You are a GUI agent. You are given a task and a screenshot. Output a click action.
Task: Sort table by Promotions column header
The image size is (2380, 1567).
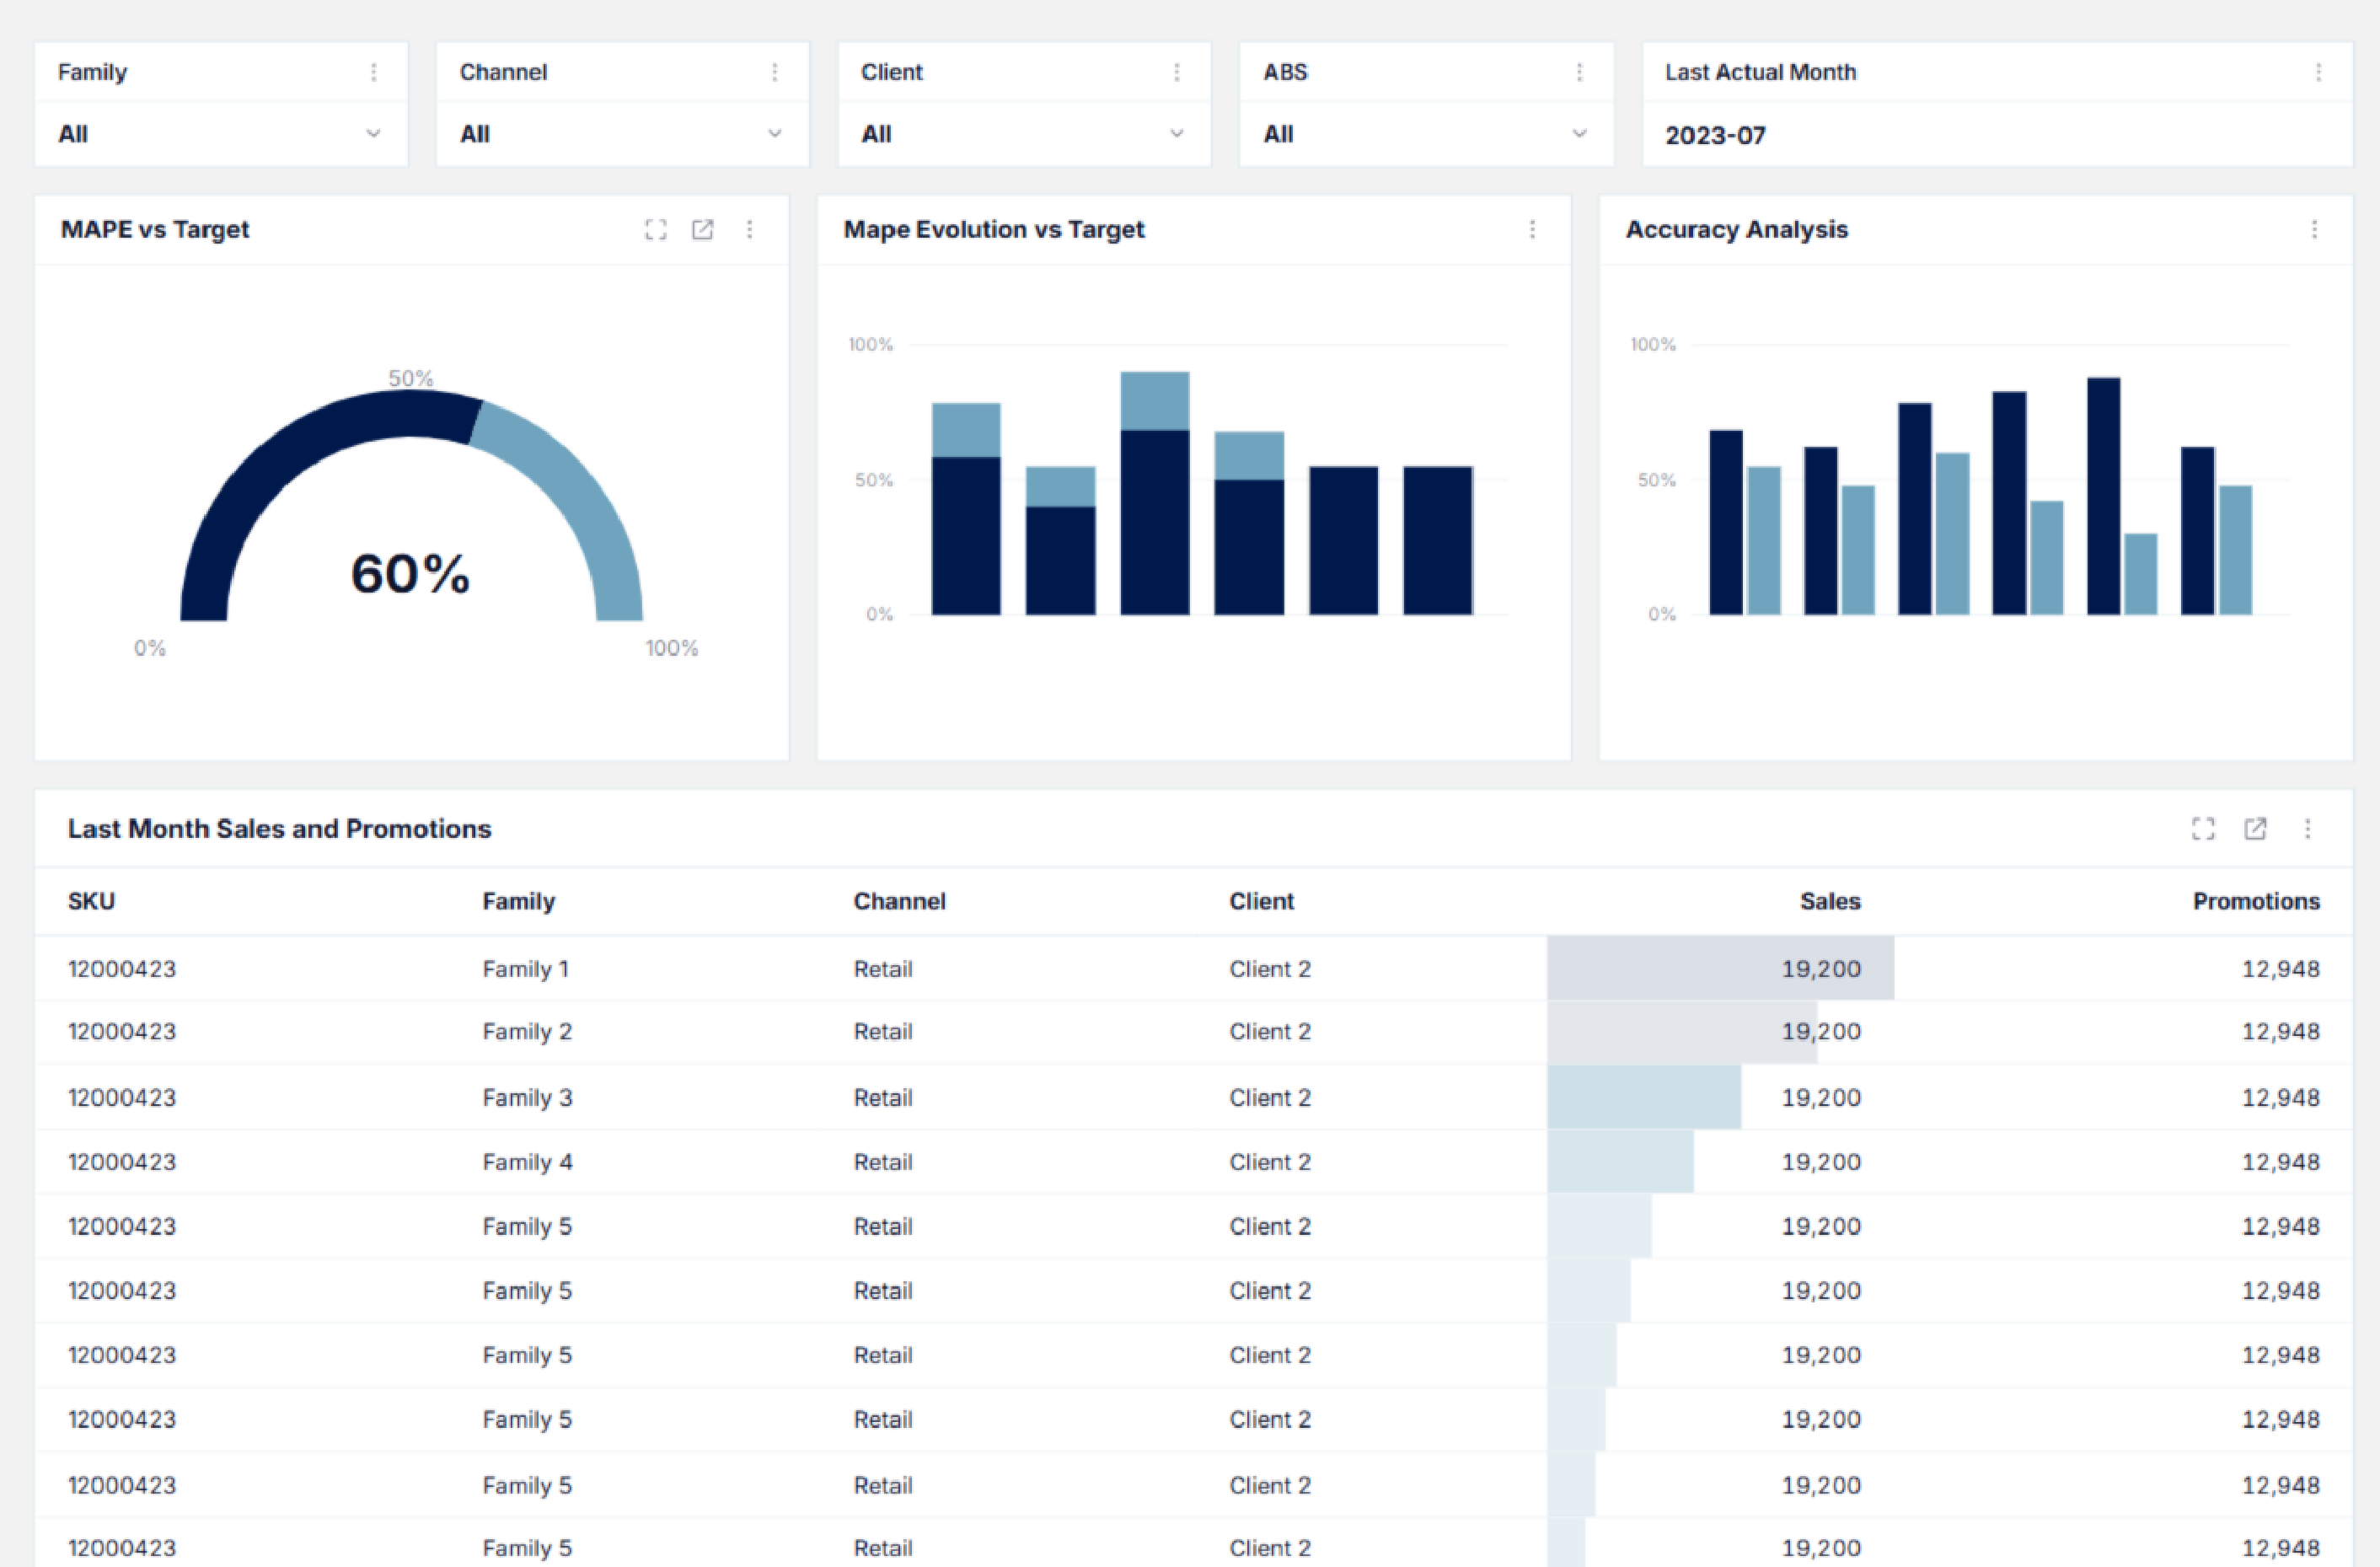click(2256, 901)
